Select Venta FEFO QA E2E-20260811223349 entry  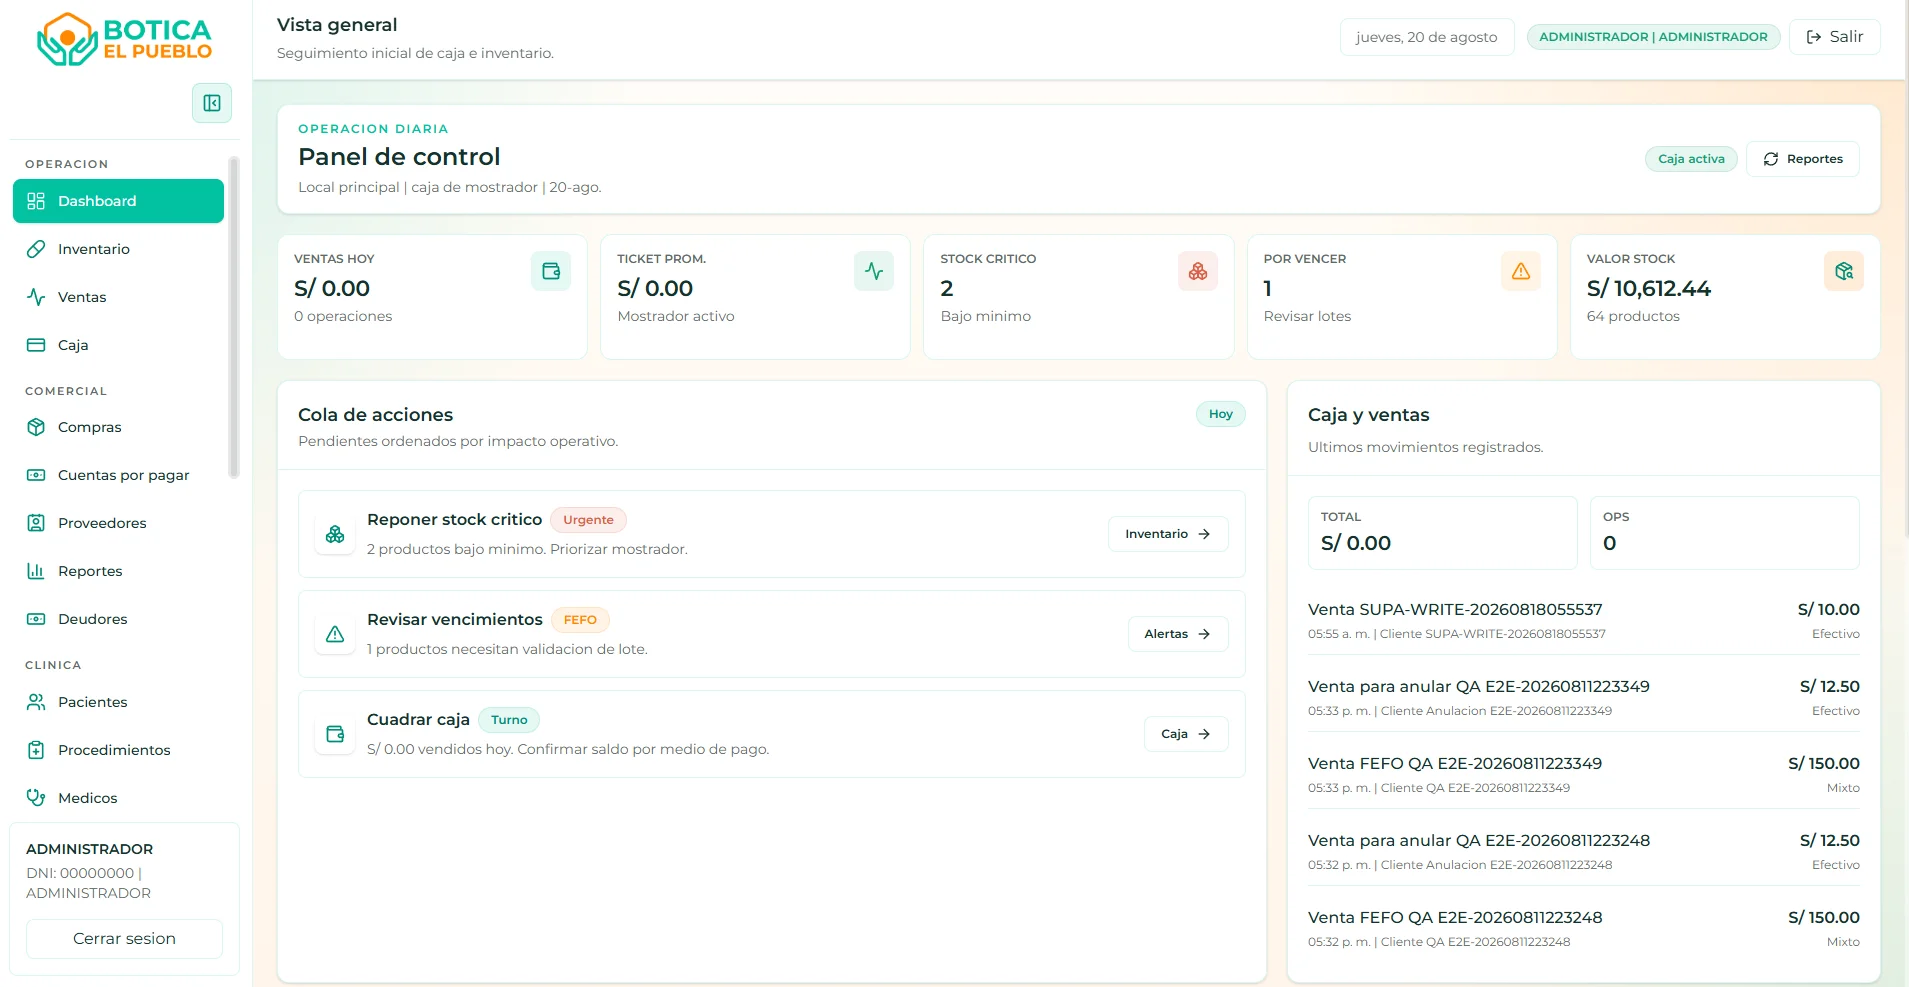click(x=1583, y=775)
